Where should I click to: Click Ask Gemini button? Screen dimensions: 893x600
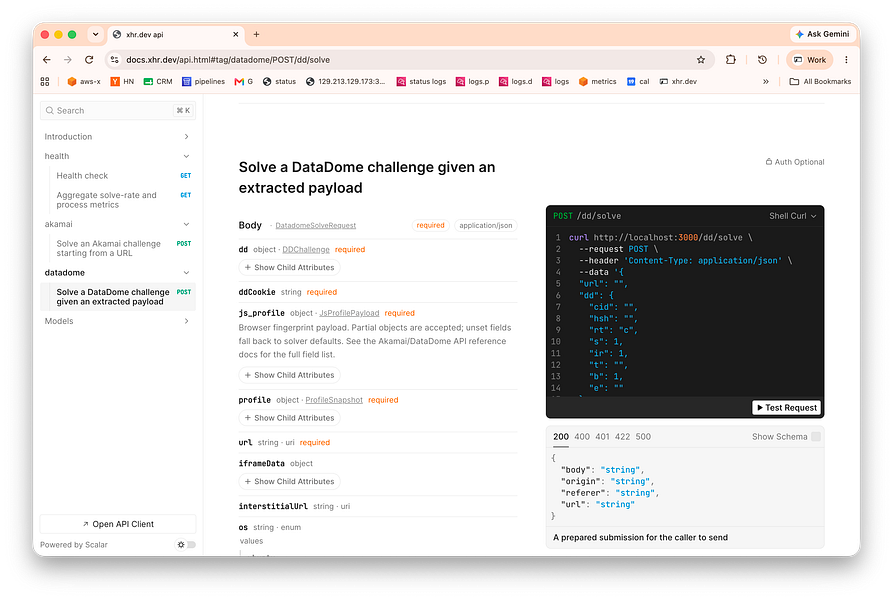point(822,34)
